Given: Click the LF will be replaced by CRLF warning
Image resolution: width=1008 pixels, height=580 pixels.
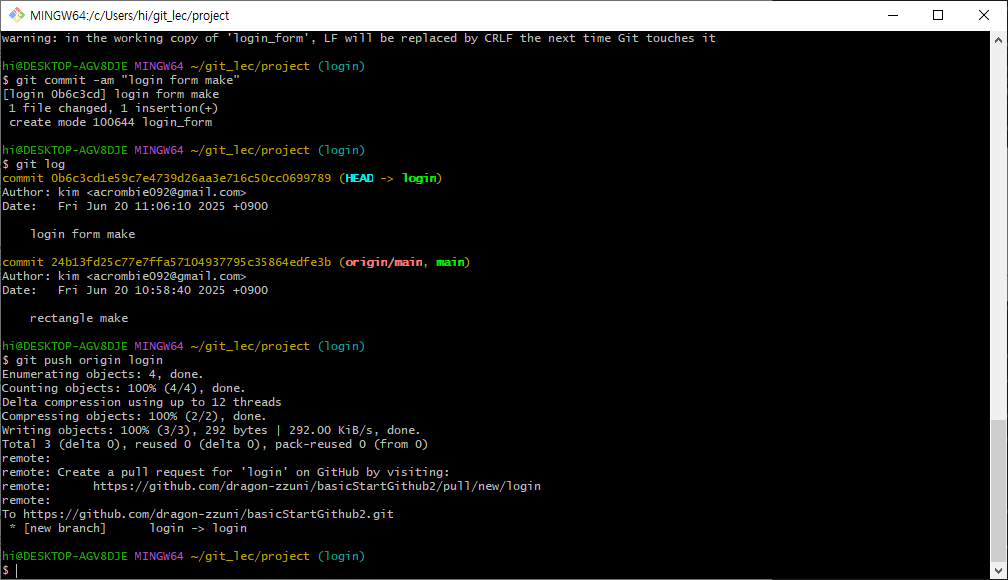Looking at the screenshot, I should coord(359,38).
